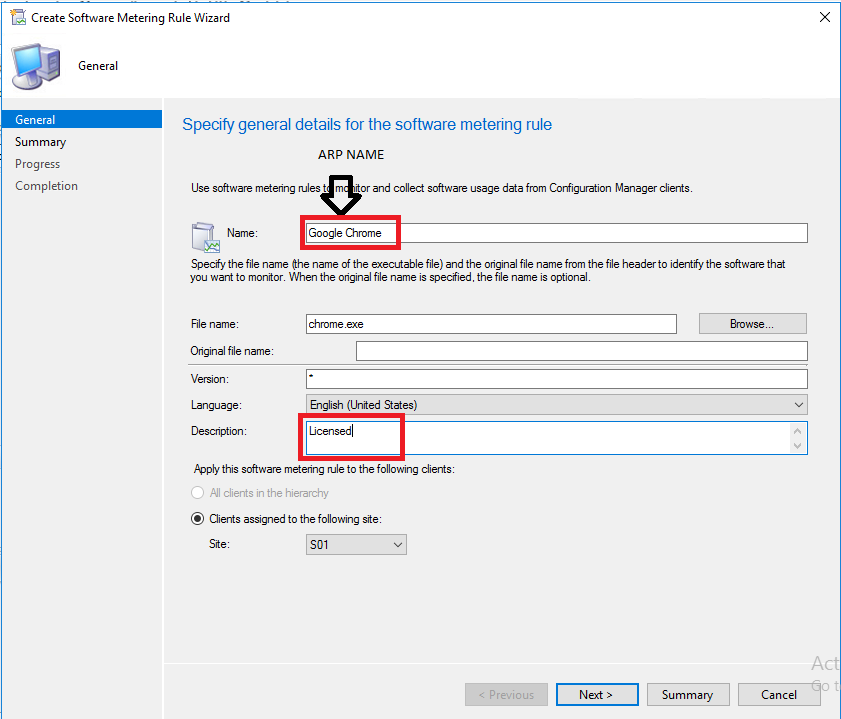841x719 pixels.
Task: Click the metering rule icon beside Name
Action: tap(205, 236)
